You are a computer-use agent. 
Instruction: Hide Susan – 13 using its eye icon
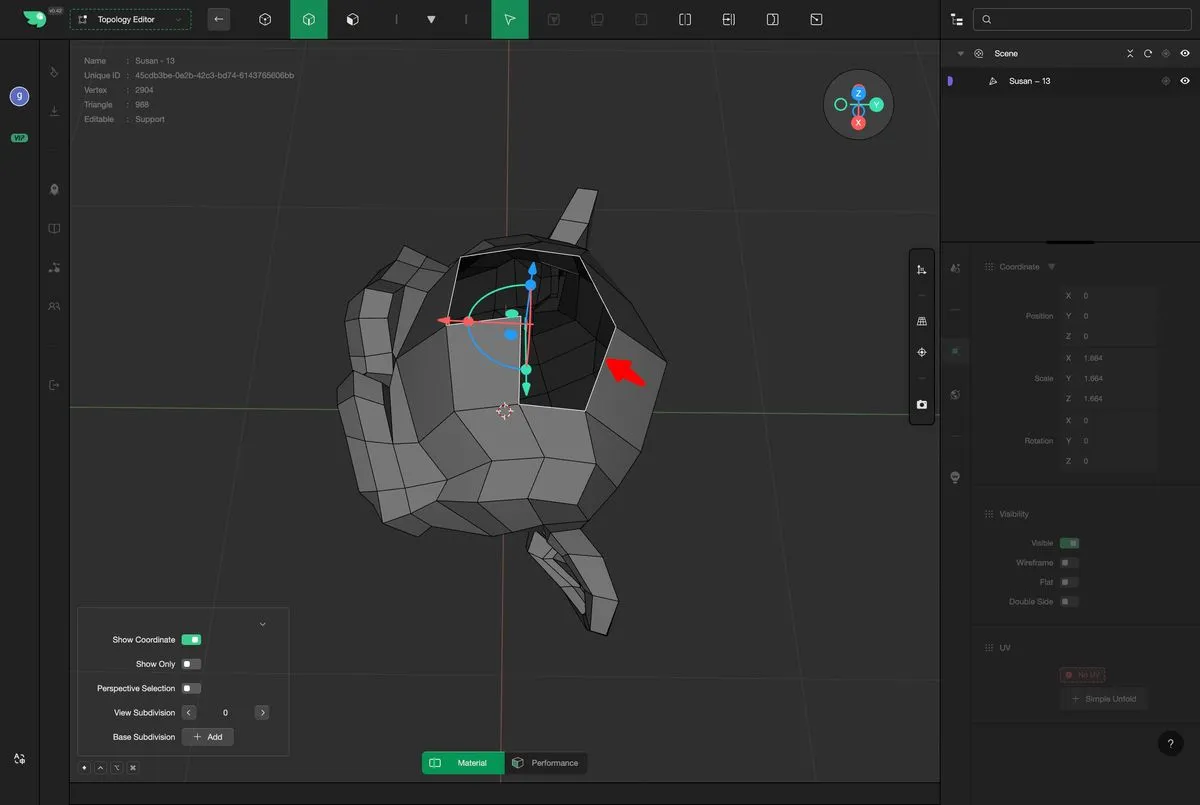[x=1185, y=81]
